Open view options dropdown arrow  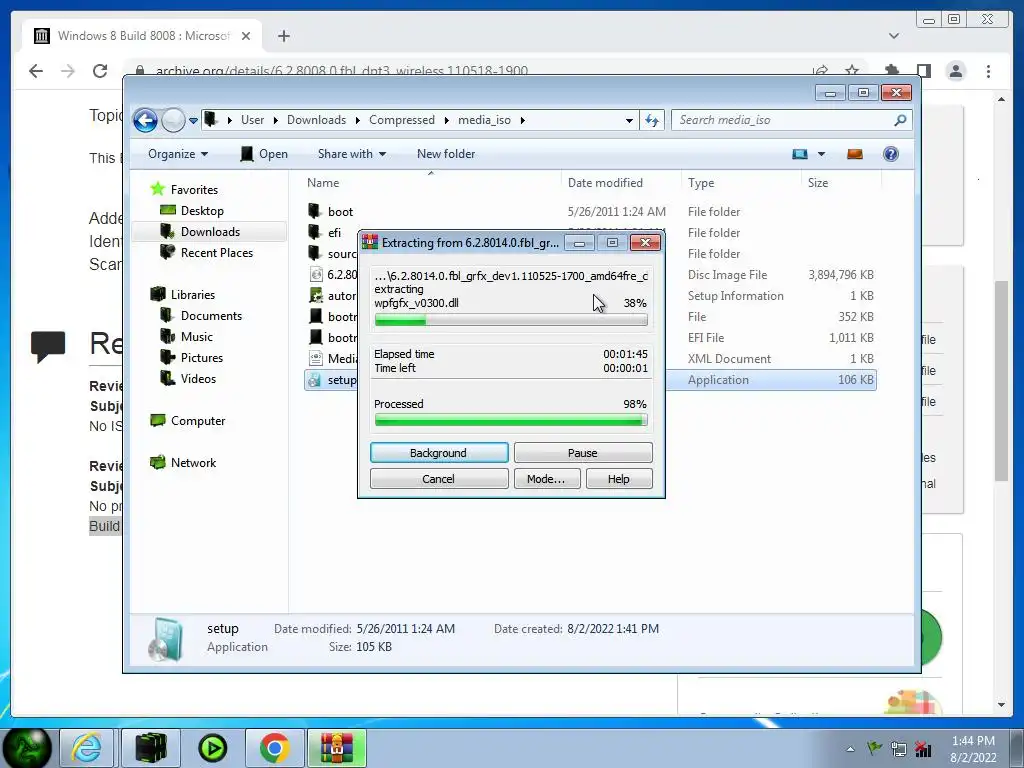(x=822, y=154)
